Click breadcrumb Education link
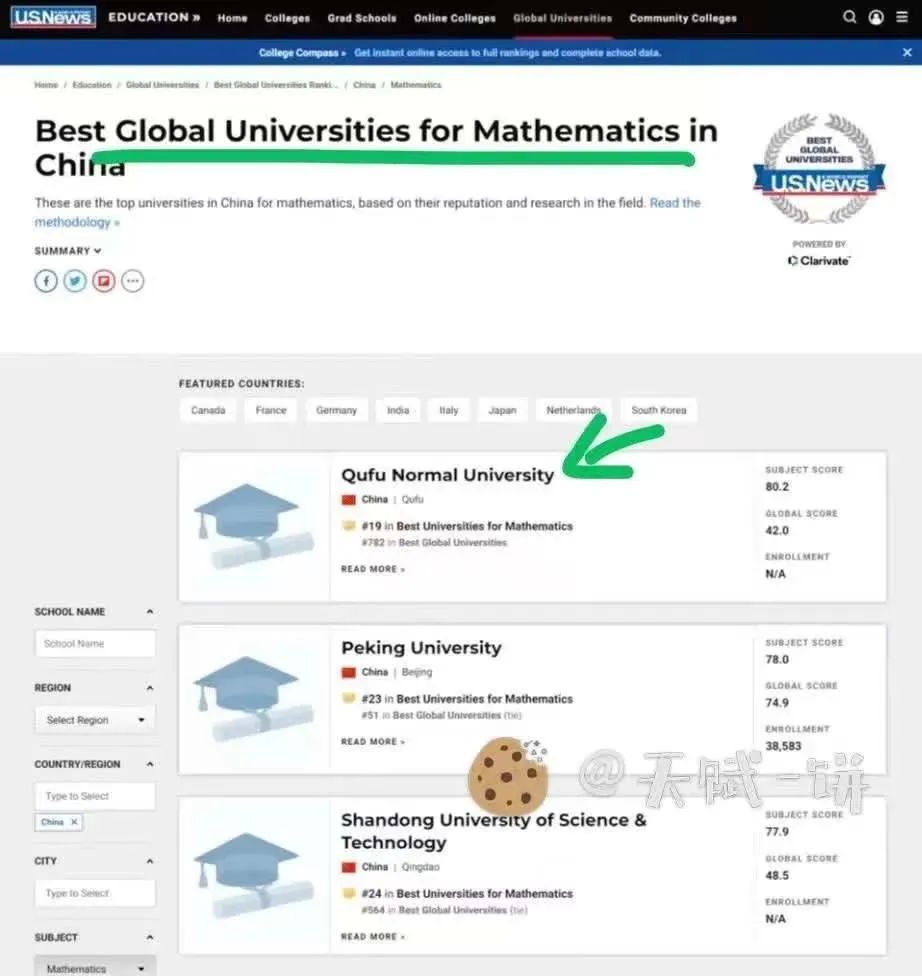The height and width of the screenshot is (976, 922). (92, 85)
